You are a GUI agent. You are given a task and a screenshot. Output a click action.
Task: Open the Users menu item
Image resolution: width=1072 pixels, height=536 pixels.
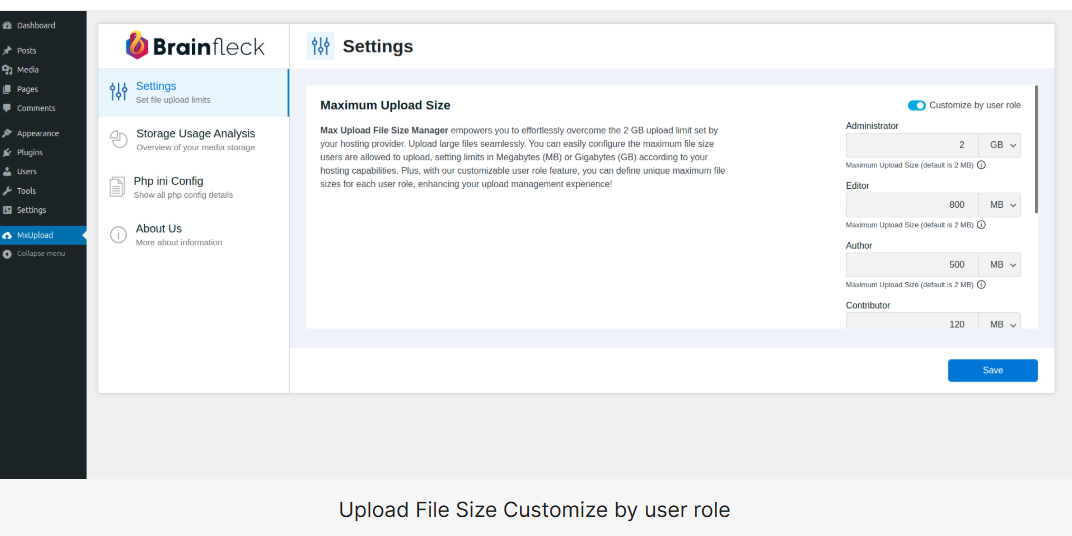coord(43,172)
